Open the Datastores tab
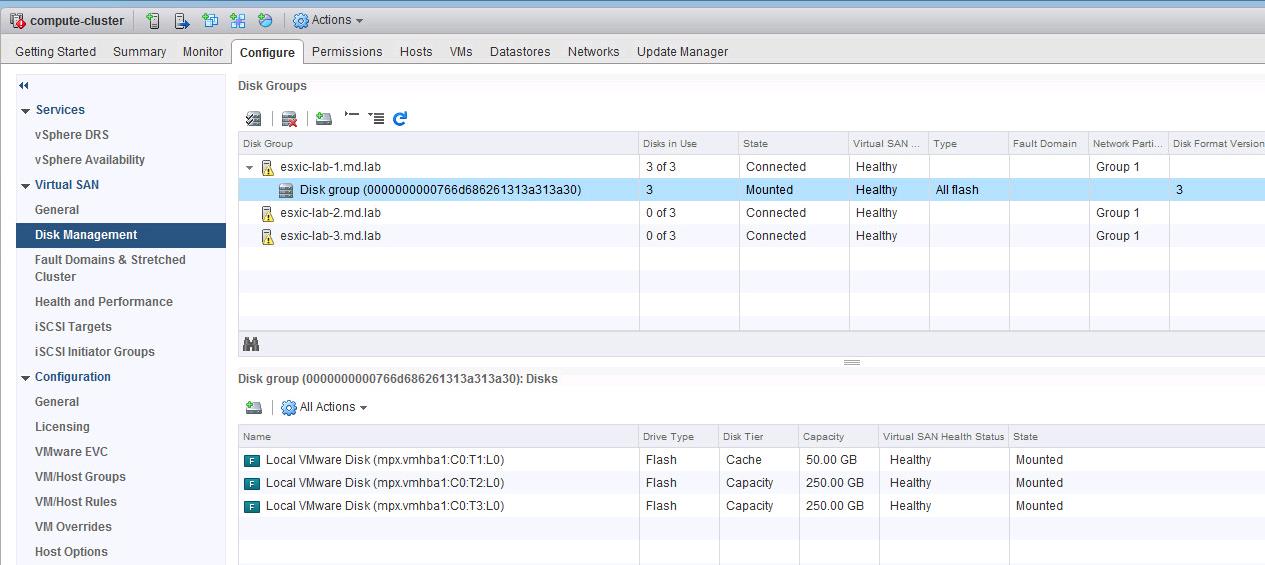1265x565 pixels. tap(520, 52)
